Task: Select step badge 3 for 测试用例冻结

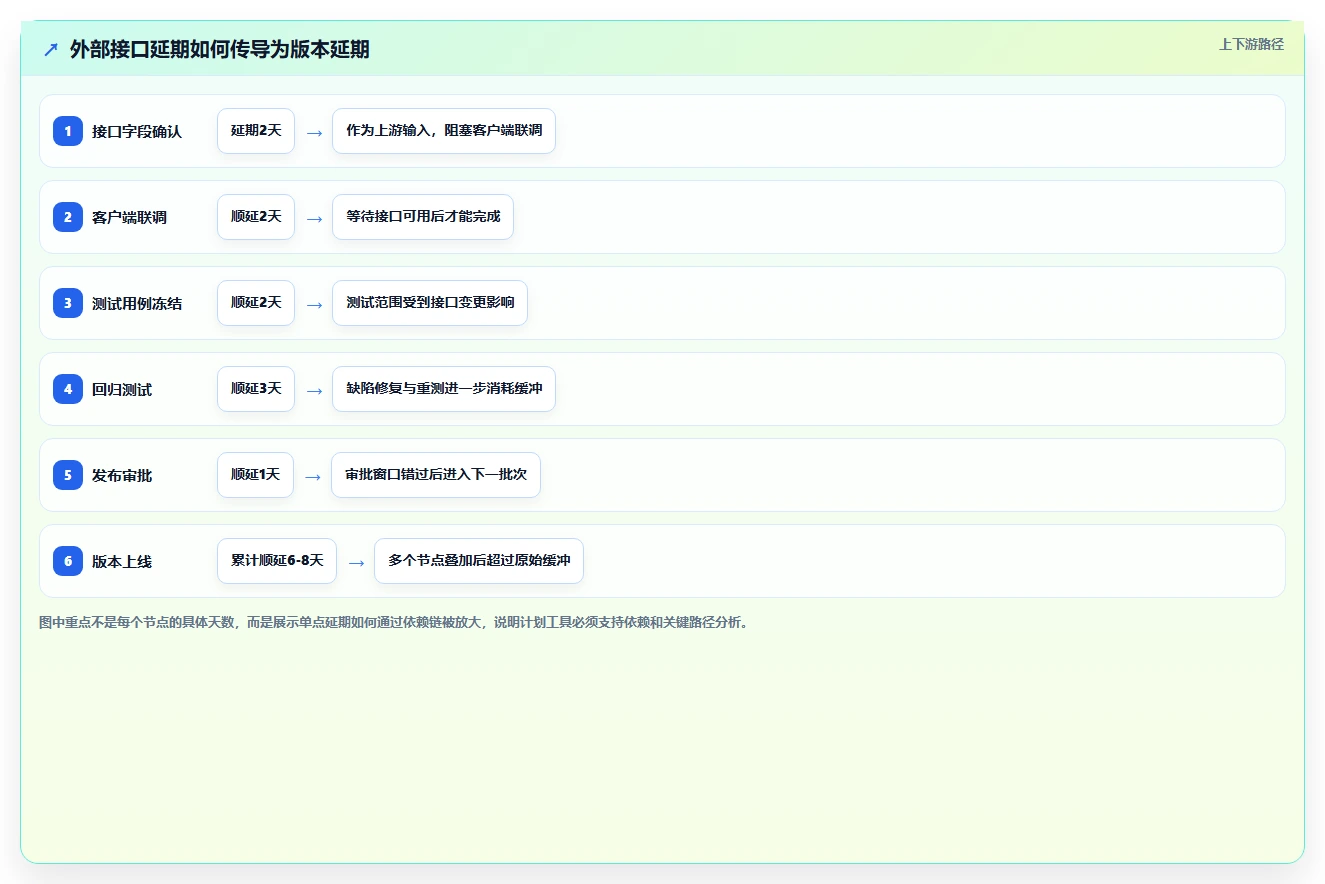Action: pyautogui.click(x=68, y=303)
